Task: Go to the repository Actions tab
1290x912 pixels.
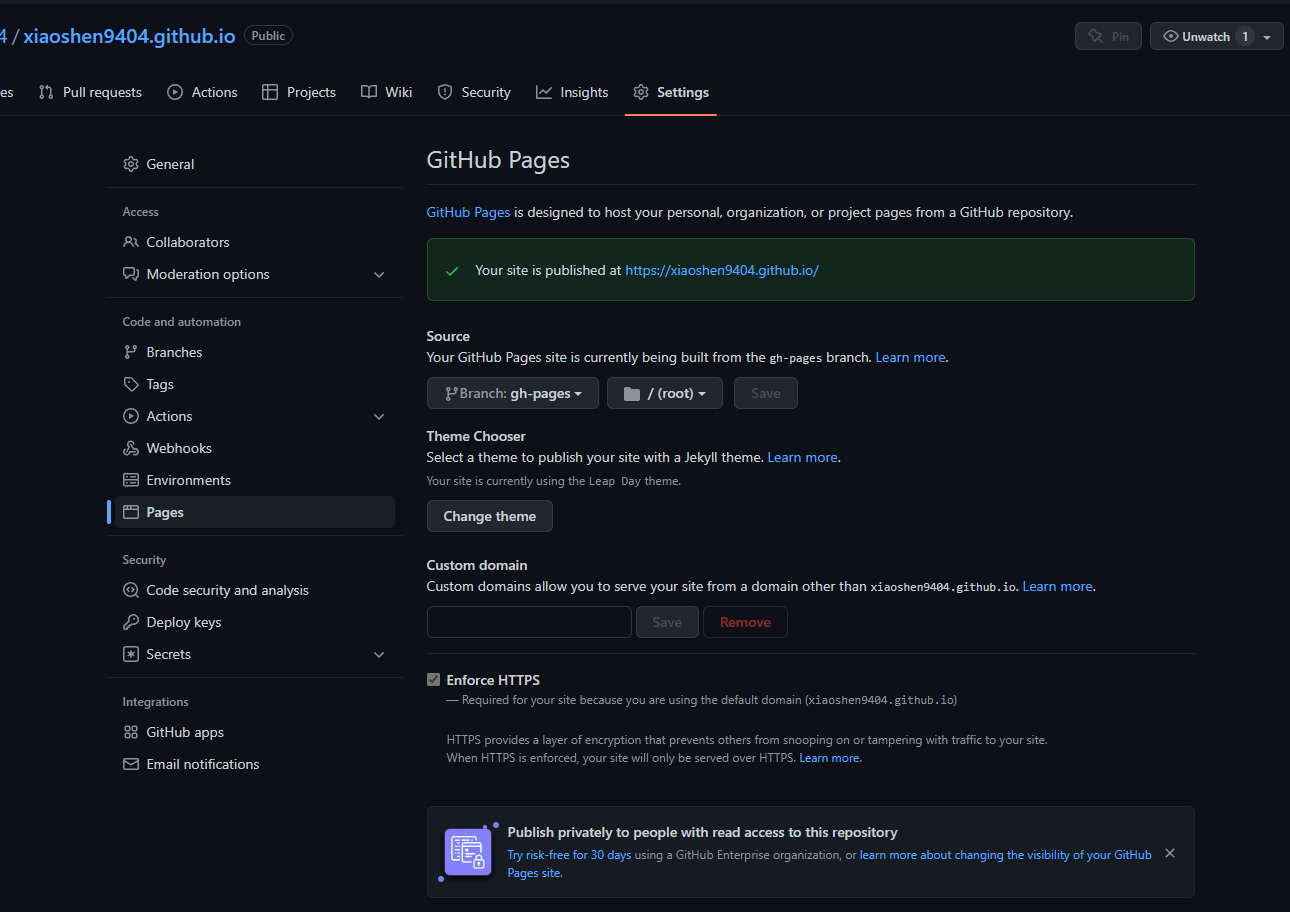Action: coord(202,92)
